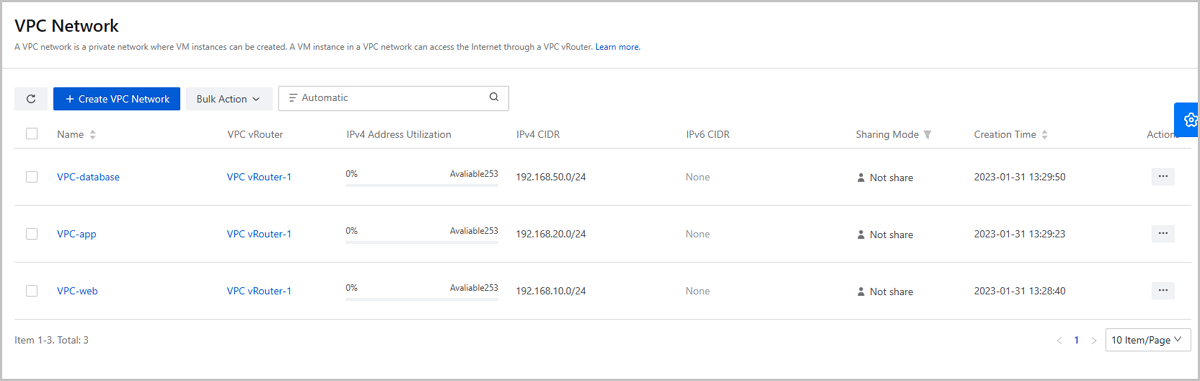Click the search magnifier icon
This screenshot has width=1200, height=381.
coord(494,98)
